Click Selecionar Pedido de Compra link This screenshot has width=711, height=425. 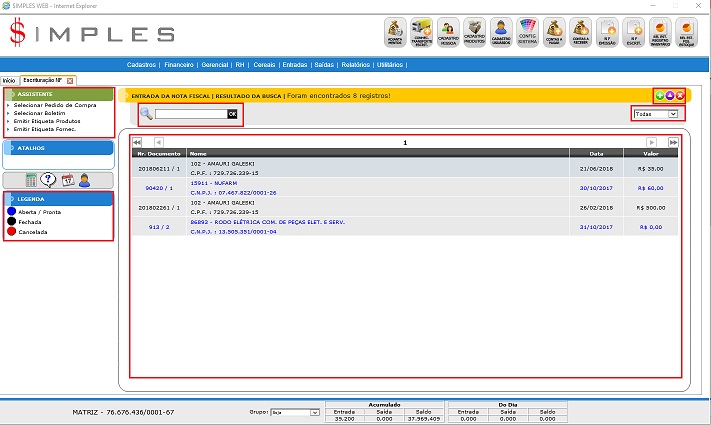click(55, 104)
